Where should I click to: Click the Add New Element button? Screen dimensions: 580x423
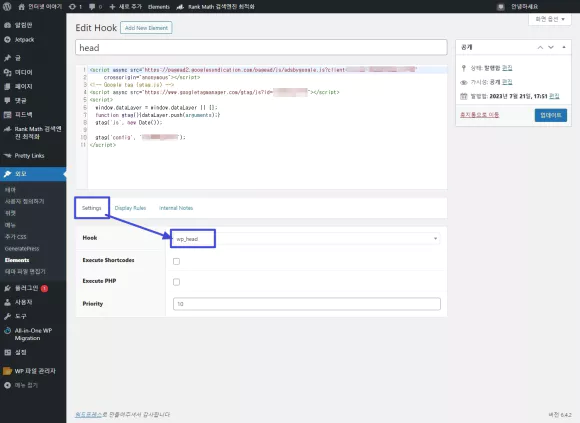tap(146, 28)
